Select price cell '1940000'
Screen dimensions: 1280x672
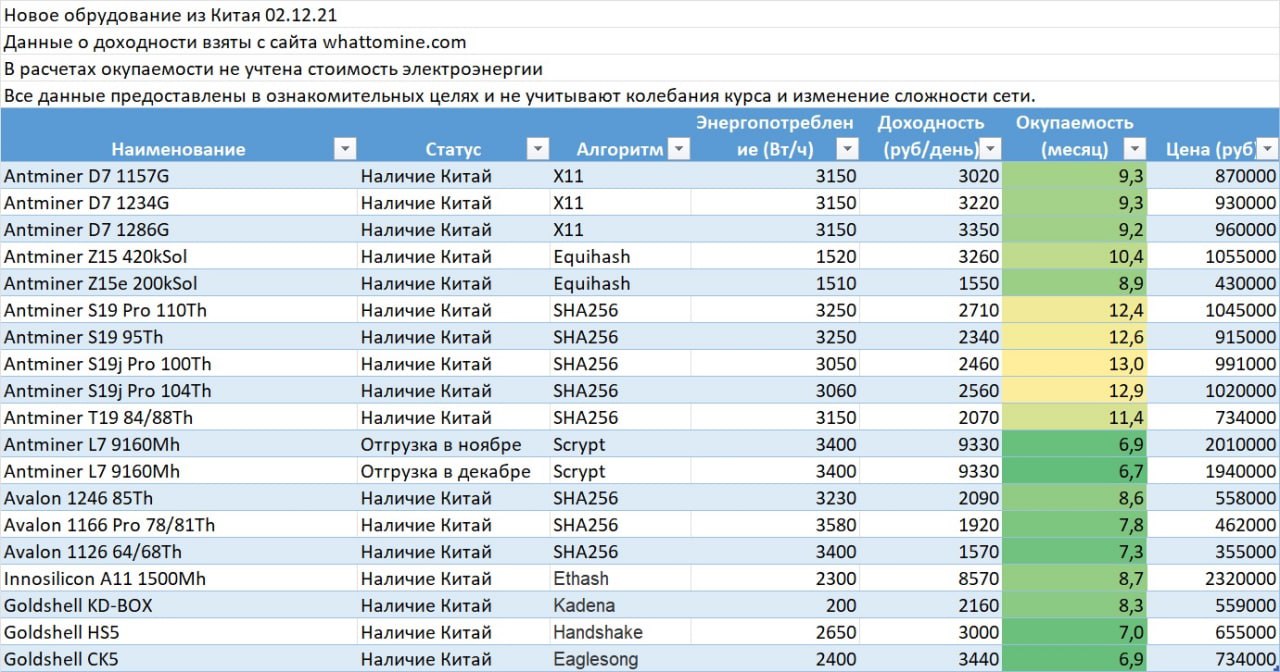(1214, 471)
